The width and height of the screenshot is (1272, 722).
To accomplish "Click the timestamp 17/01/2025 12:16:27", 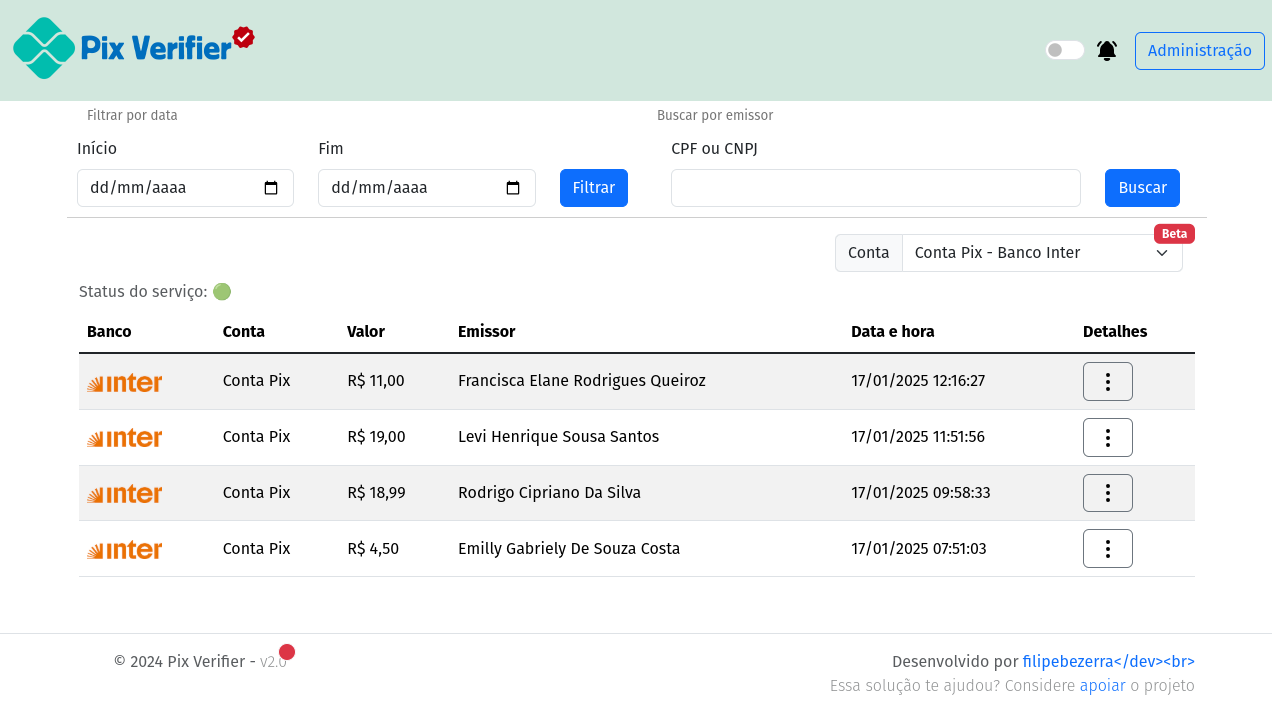I will click(x=918, y=381).
